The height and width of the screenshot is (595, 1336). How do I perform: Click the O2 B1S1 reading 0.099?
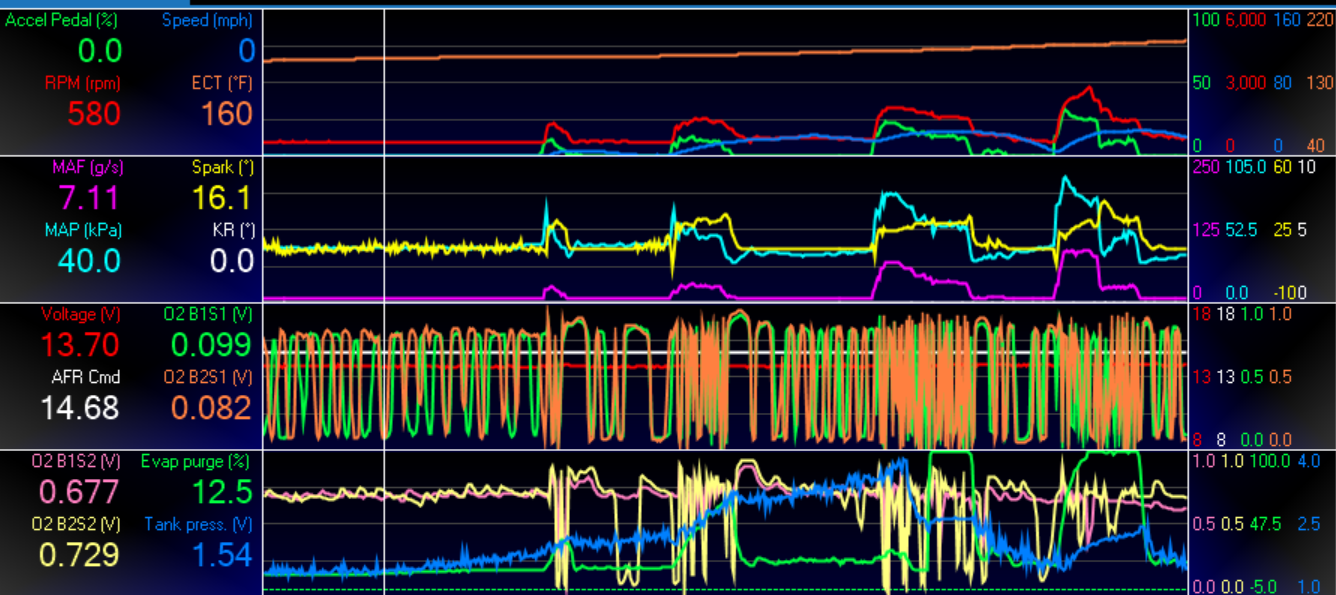(212, 345)
